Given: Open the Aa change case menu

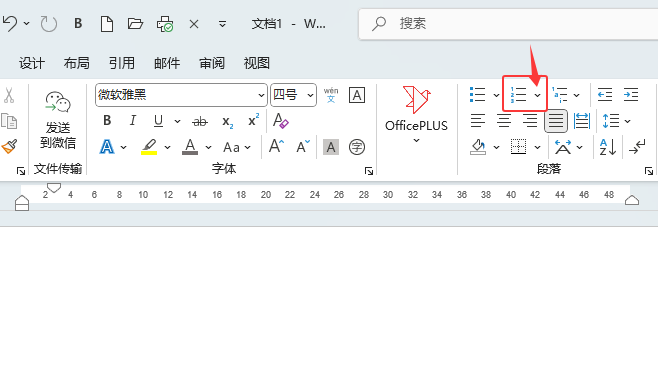Looking at the screenshot, I should tap(236, 147).
